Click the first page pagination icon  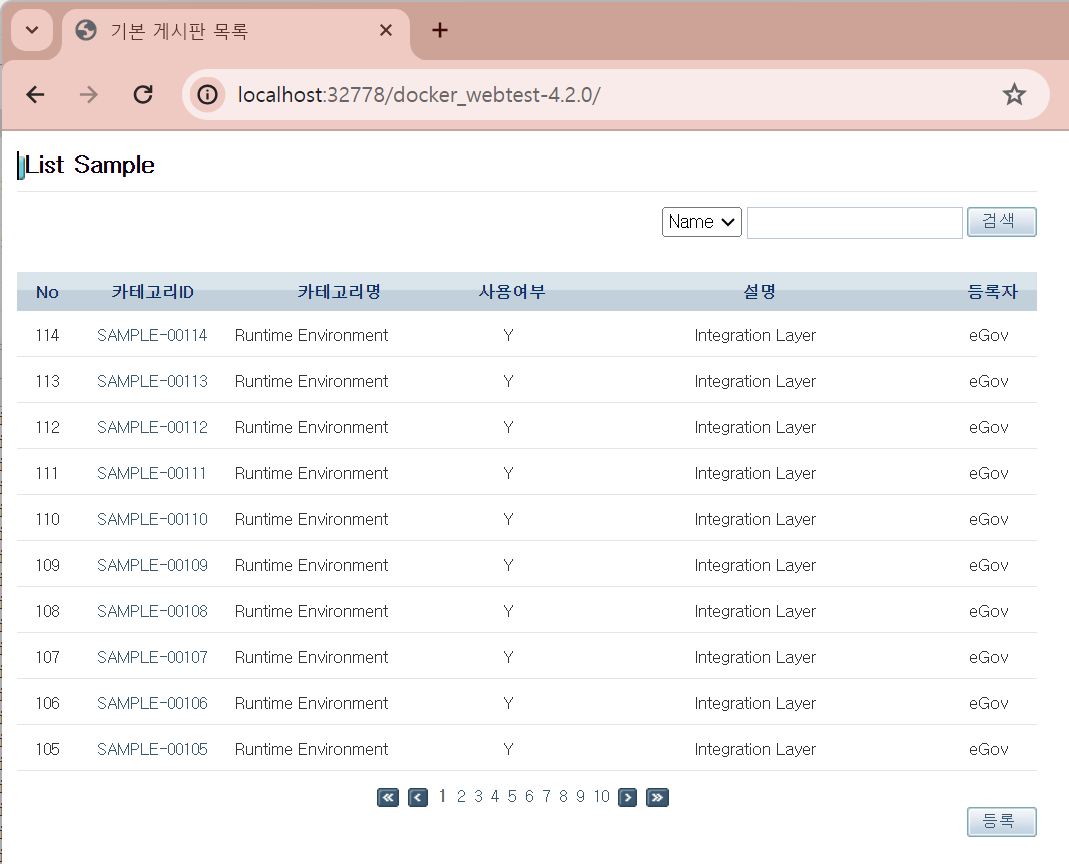coord(388,797)
